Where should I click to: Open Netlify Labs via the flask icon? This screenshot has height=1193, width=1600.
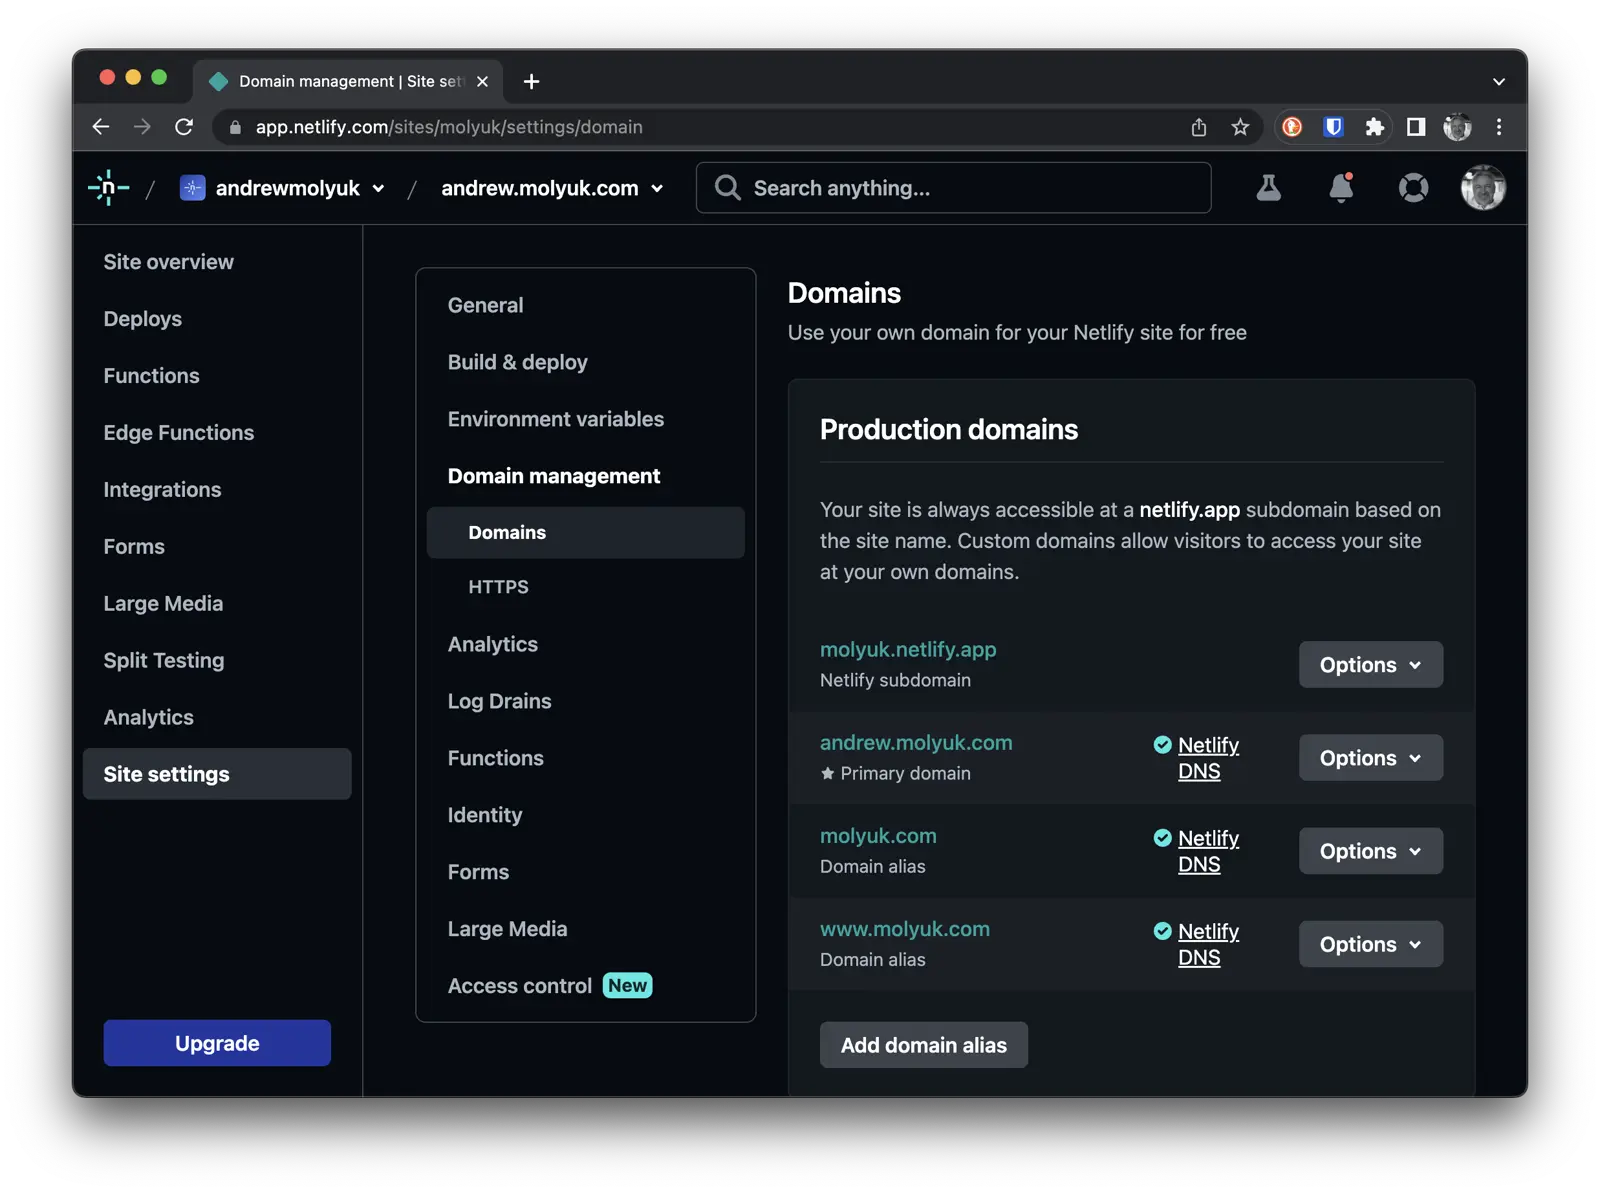click(1268, 187)
